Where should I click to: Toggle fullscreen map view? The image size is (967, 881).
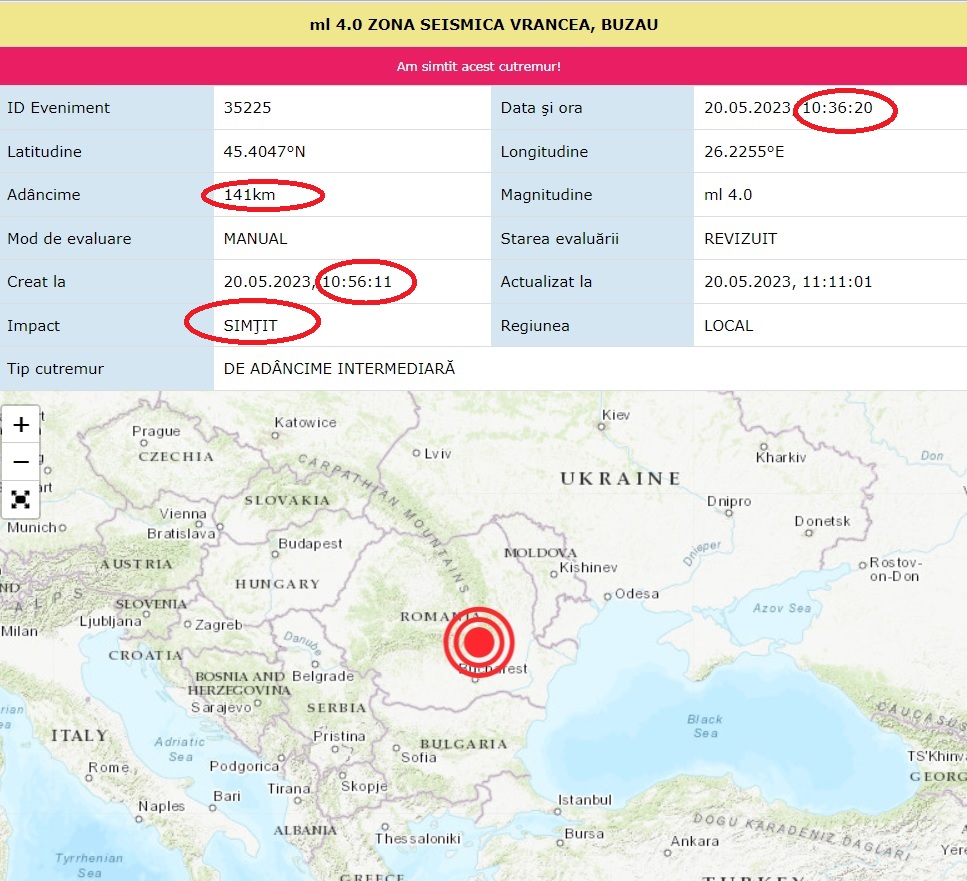tap(21, 499)
